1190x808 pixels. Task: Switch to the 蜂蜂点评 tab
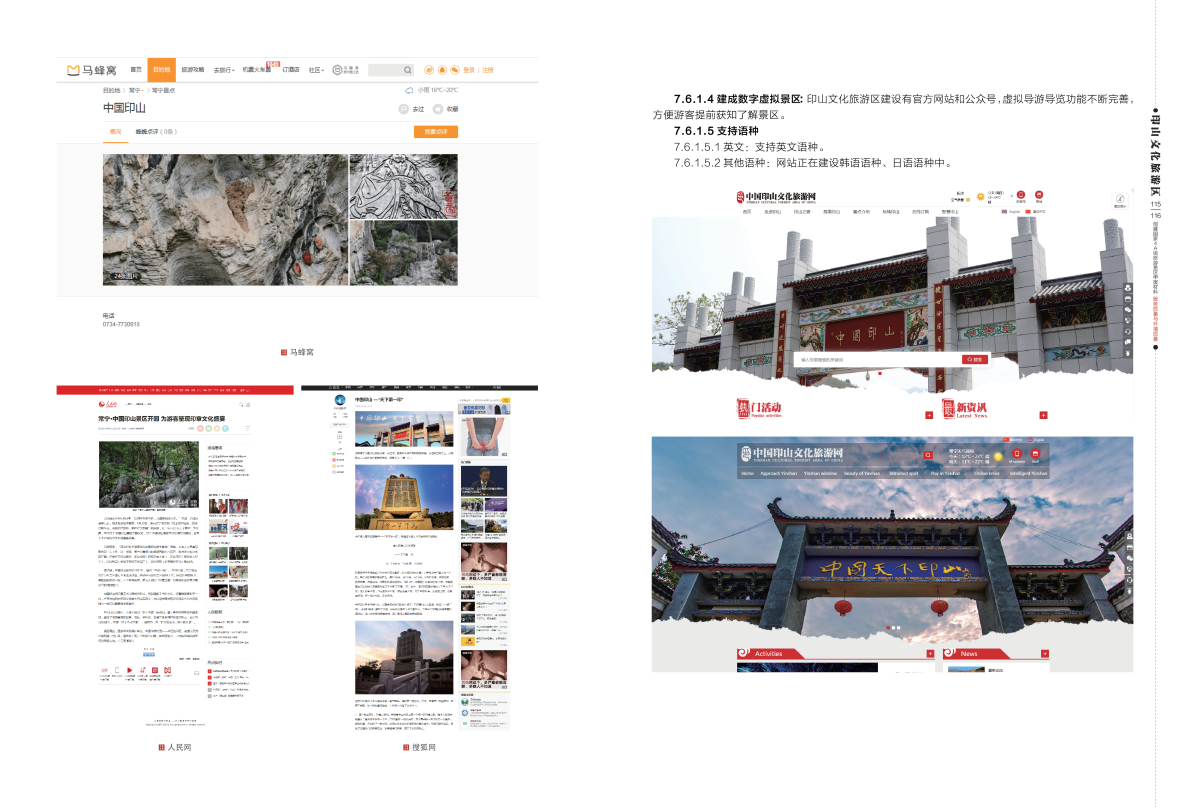coord(156,132)
